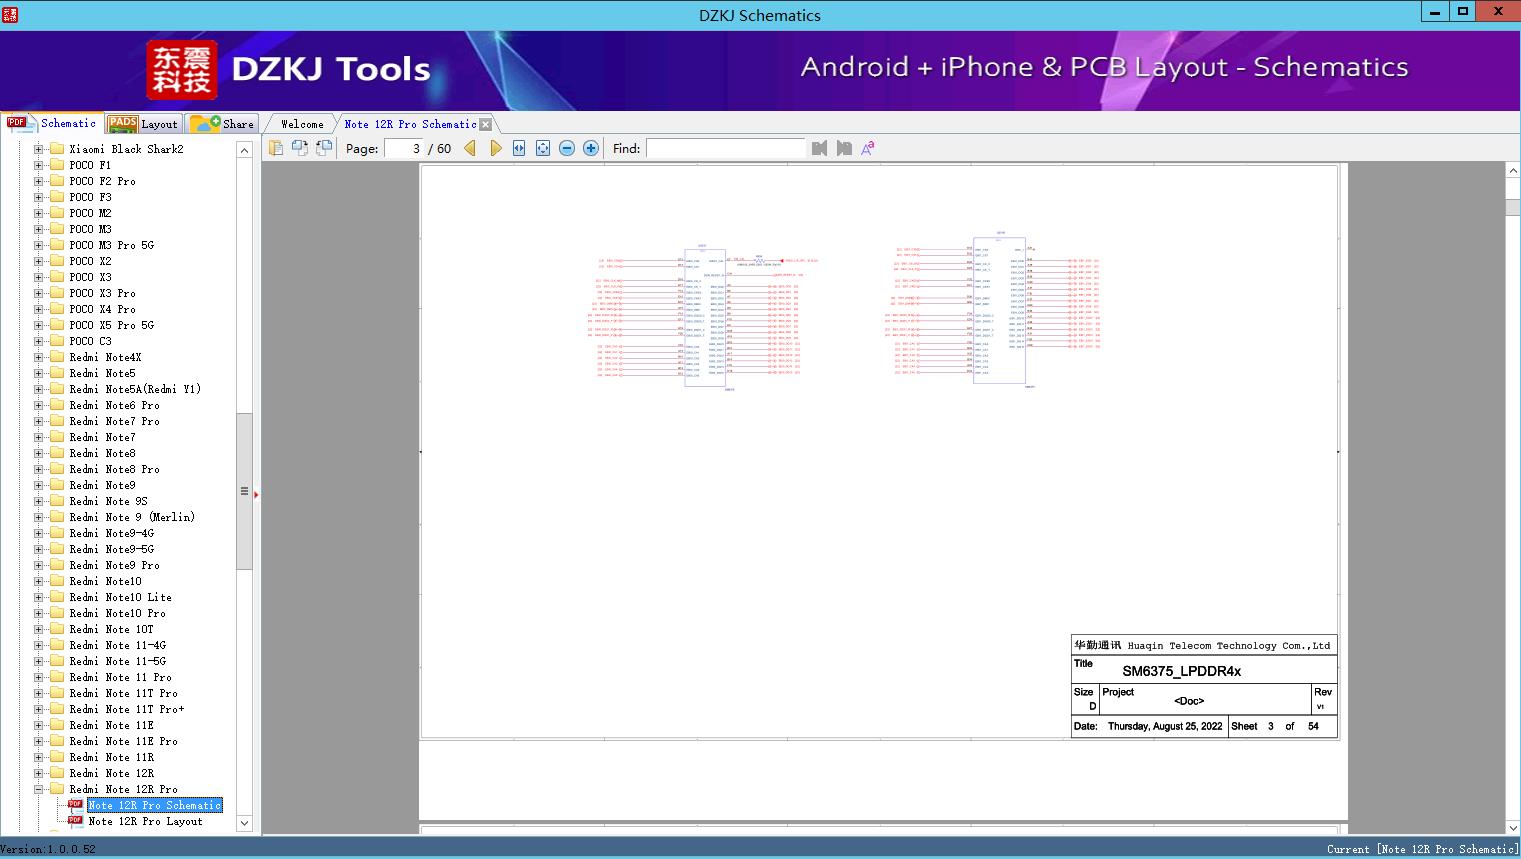Click the Find text field

726,148
